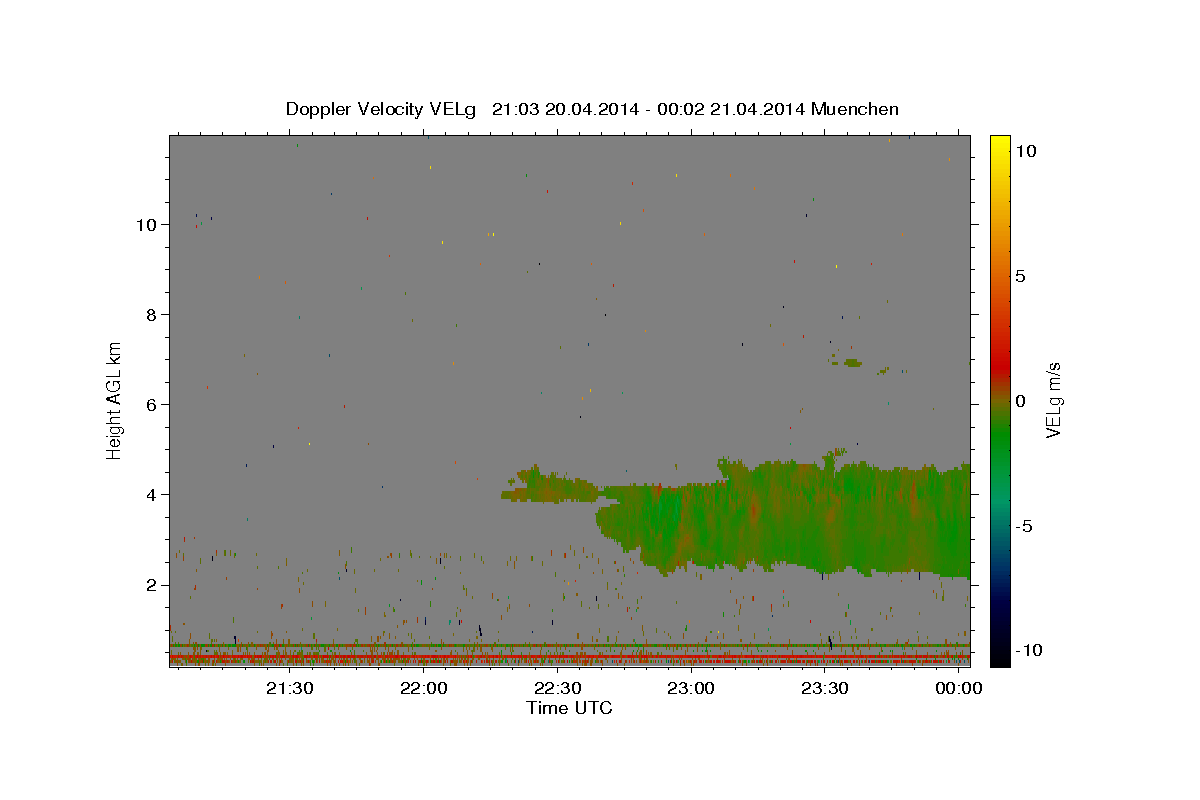Click the 'Muenchen' location in the title
Viewport: 1200px width, 800px height.
tap(855, 109)
